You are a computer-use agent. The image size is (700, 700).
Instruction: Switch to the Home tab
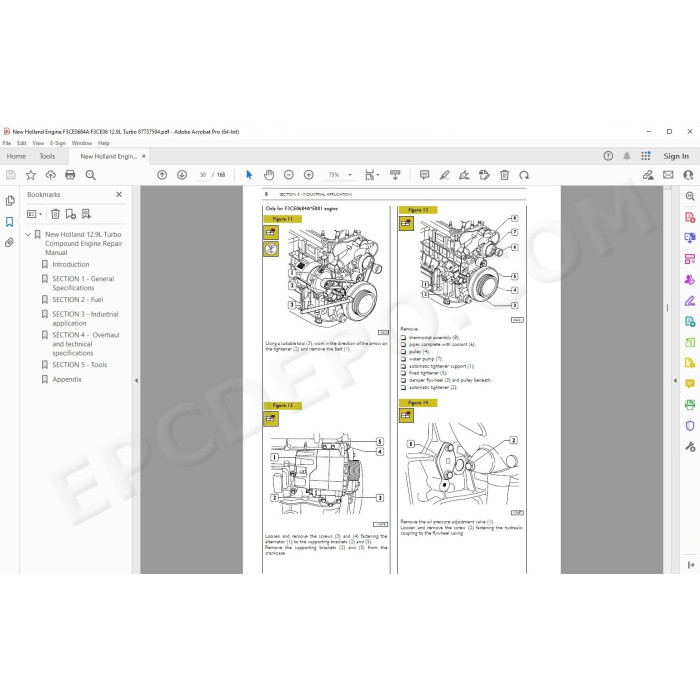[16, 156]
